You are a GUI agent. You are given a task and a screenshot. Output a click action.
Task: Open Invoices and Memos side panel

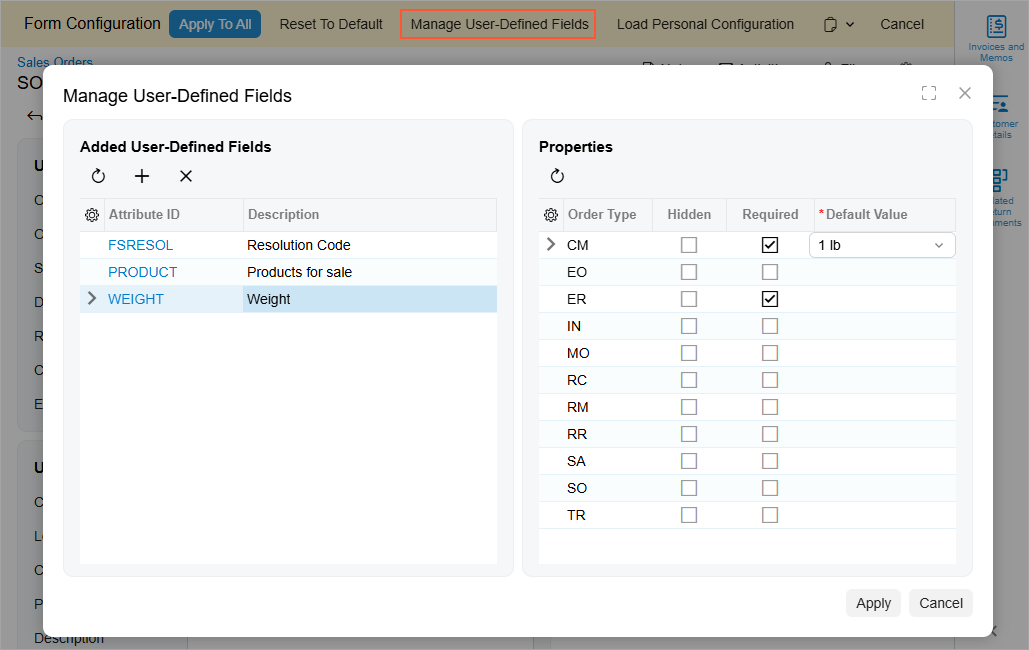995,38
